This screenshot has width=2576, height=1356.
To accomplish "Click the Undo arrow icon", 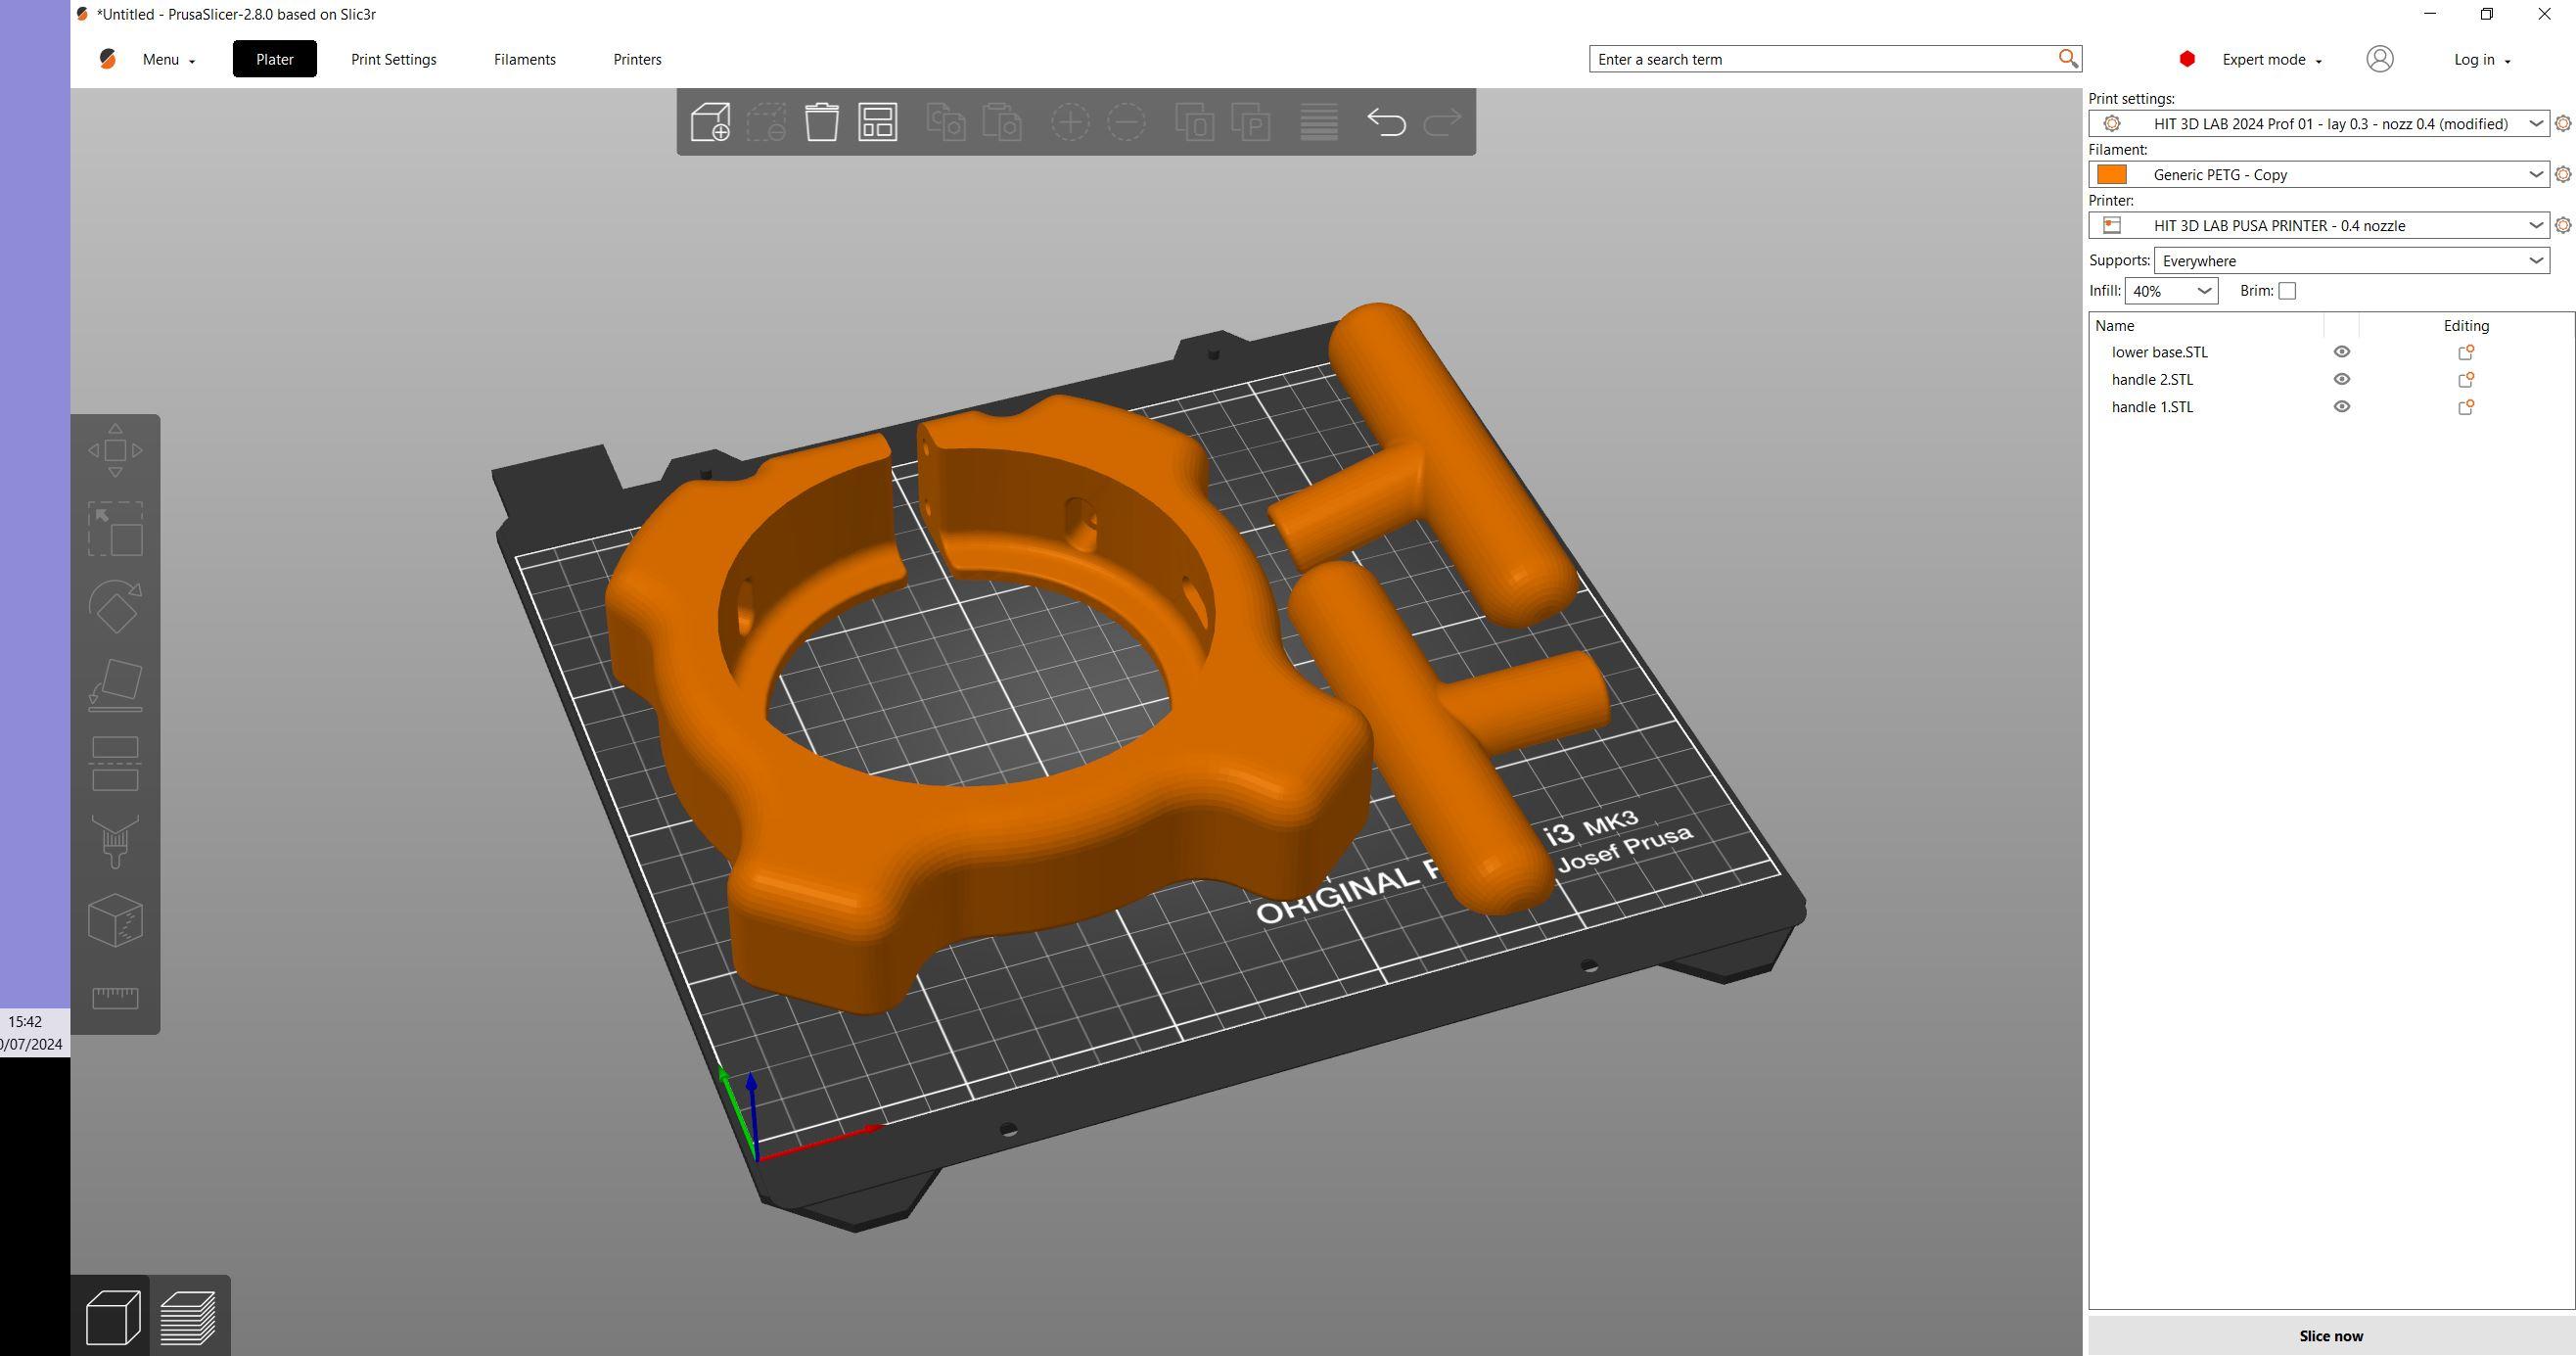I will pos(1386,122).
